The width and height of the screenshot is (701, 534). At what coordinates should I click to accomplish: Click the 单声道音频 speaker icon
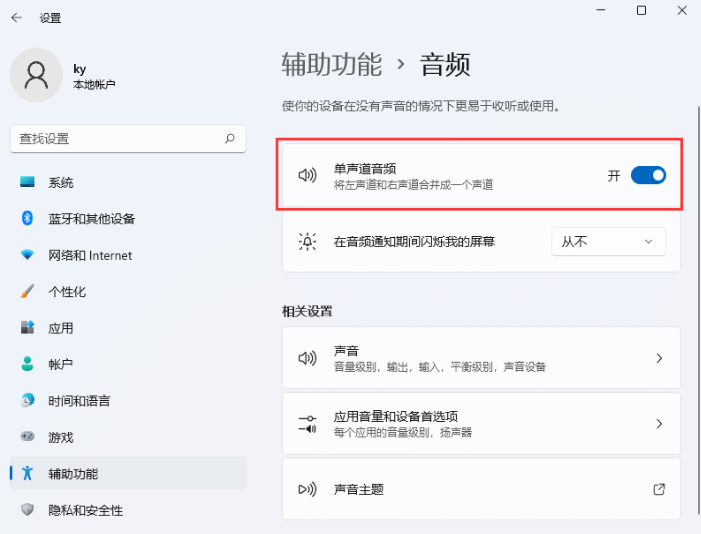308,176
